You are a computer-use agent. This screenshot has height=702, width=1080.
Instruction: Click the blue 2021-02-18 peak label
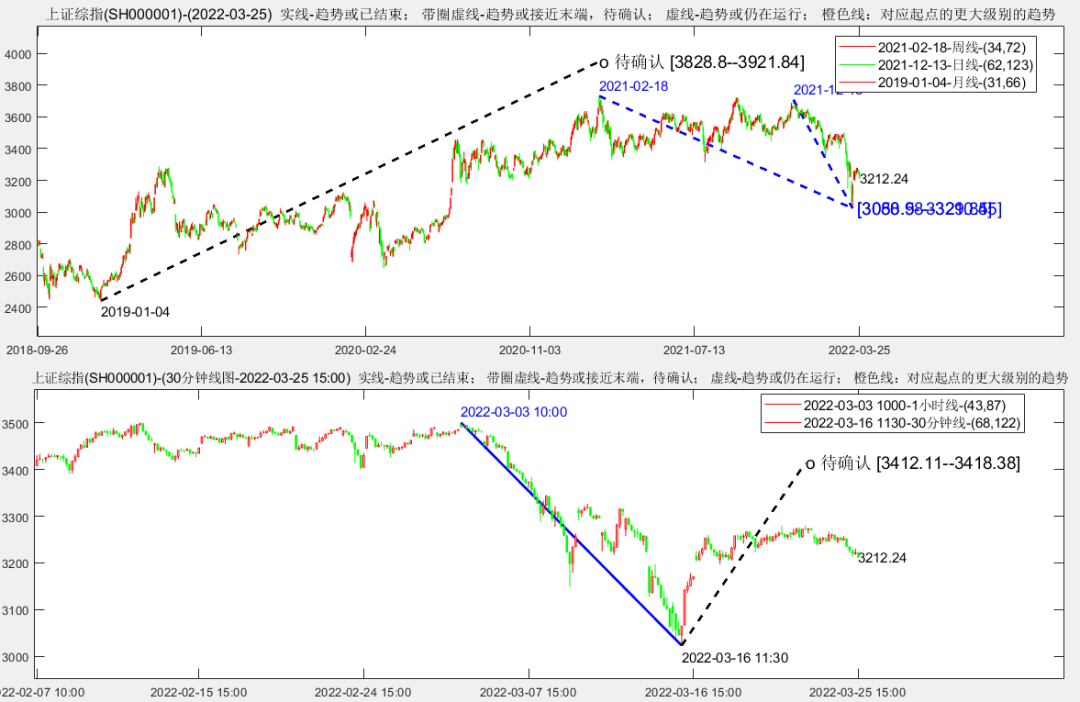633,86
